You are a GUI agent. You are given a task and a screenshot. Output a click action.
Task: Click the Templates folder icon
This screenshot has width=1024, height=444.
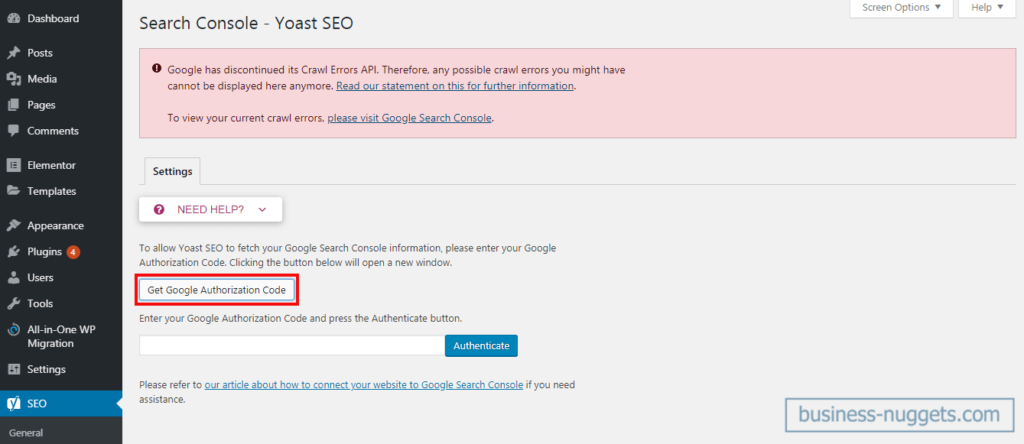point(13,191)
